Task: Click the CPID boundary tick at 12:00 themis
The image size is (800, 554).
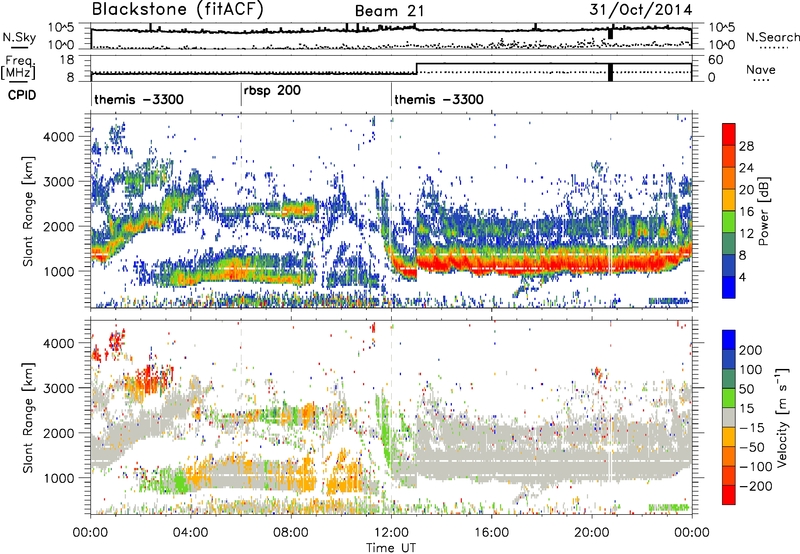Action: (x=392, y=95)
